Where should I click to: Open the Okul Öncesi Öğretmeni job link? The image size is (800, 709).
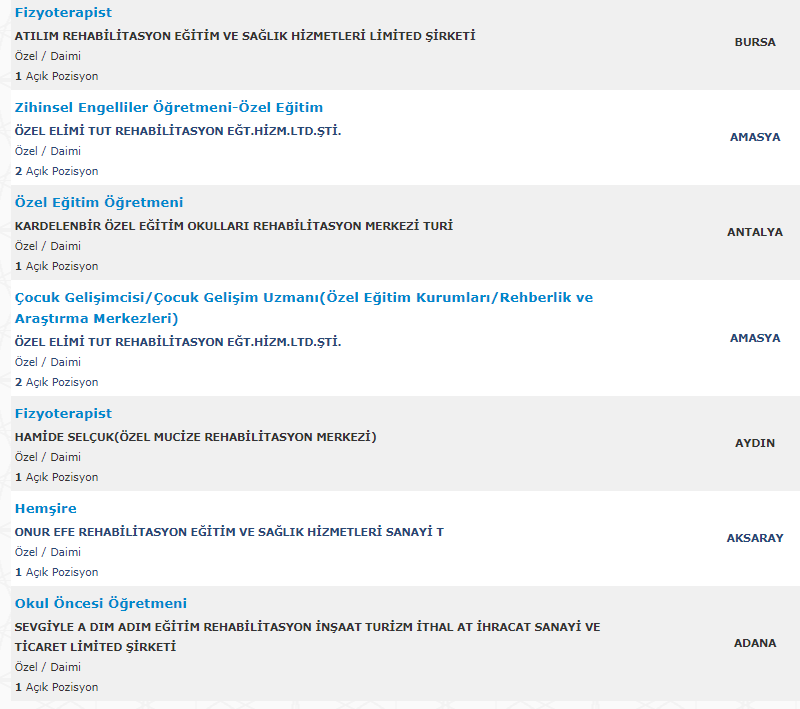(100, 604)
